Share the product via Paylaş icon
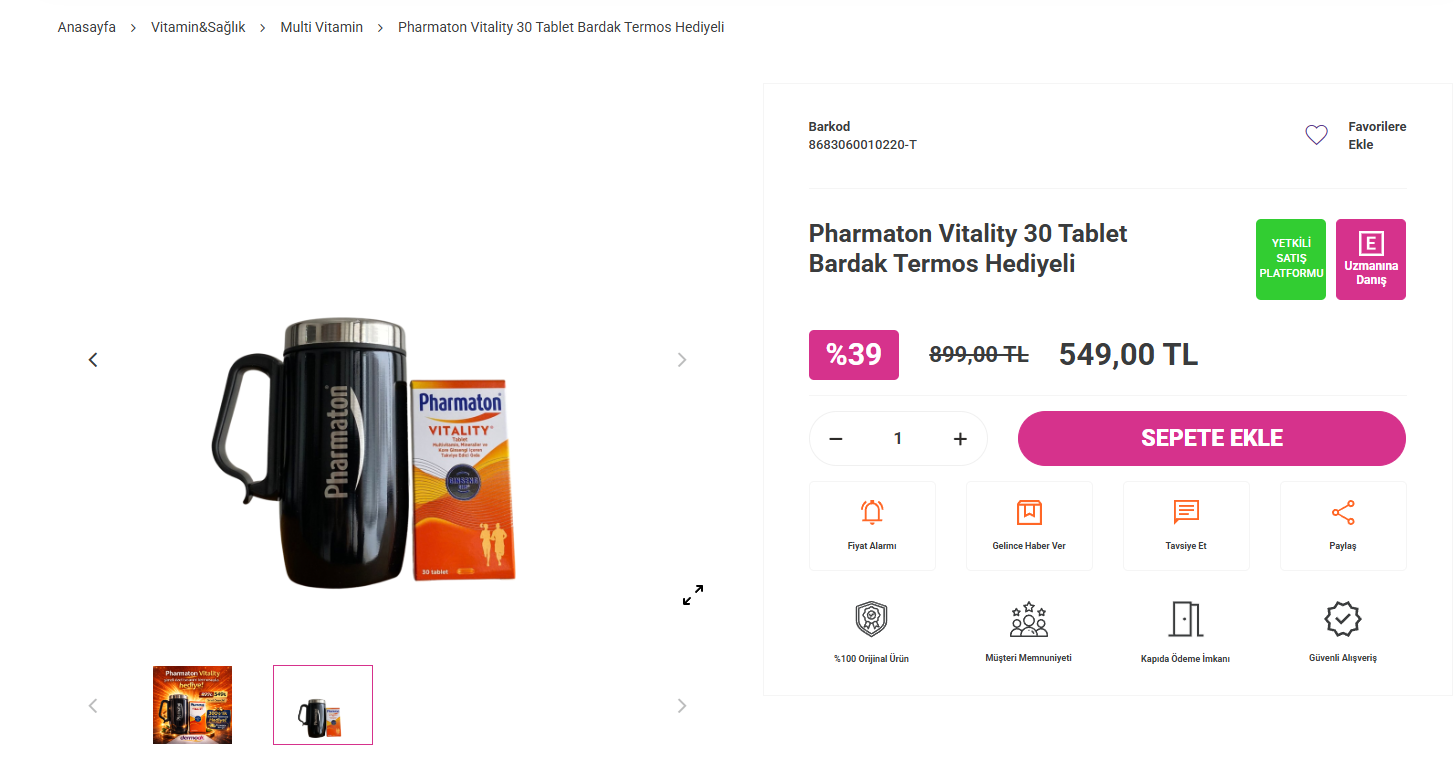This screenshot has height=765, width=1454. pos(1343,513)
